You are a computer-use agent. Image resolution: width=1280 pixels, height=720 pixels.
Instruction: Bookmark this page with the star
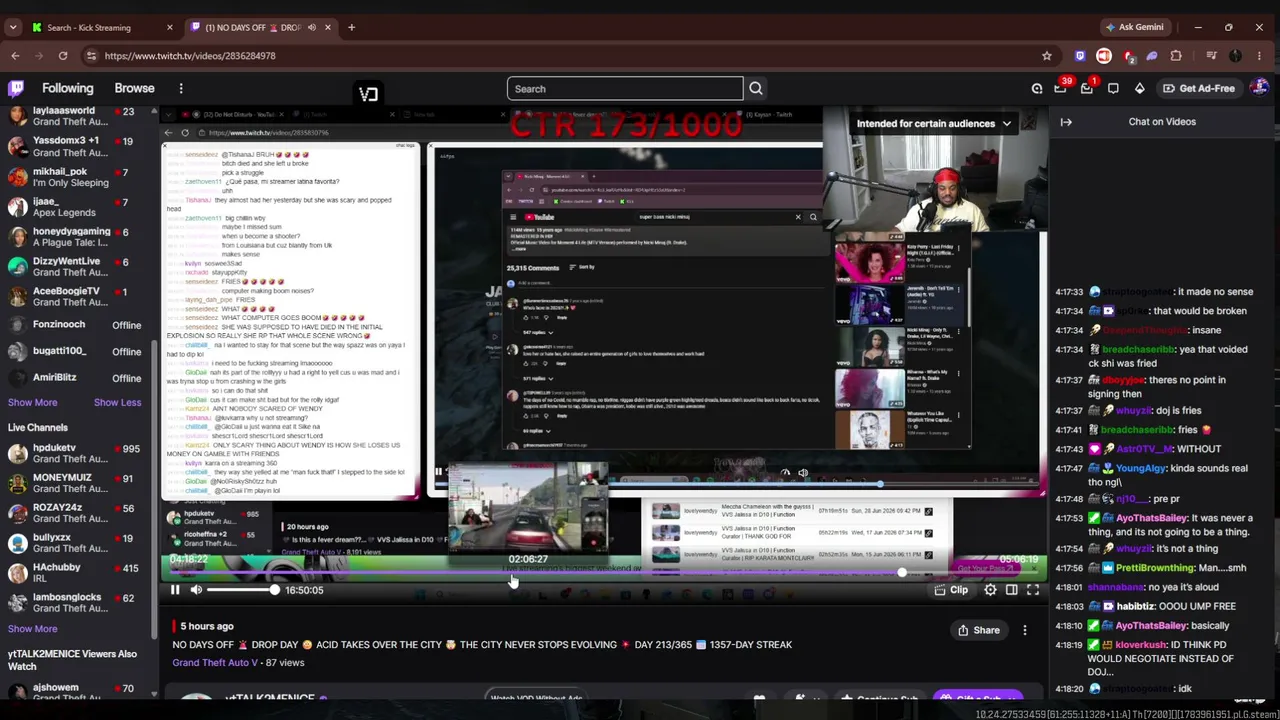(1047, 56)
